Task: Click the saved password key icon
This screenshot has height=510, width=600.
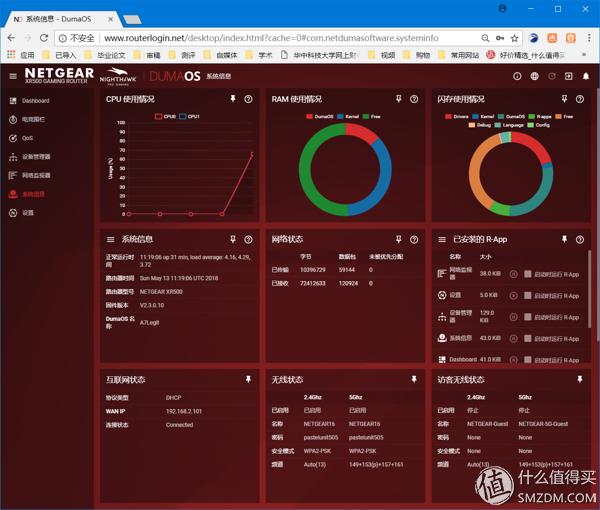Action: [500, 38]
